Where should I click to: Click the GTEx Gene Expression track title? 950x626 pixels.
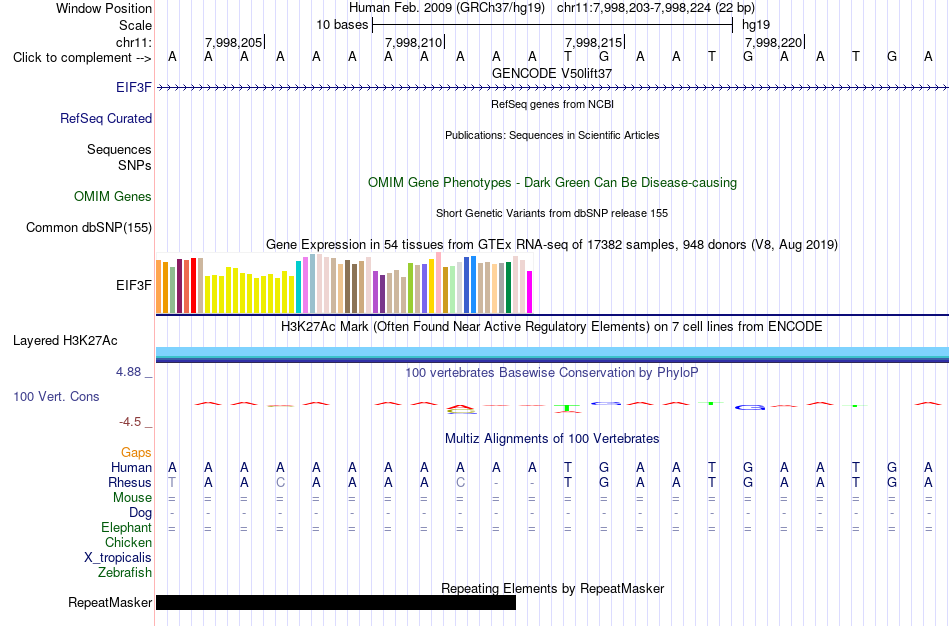pyautogui.click(x=552, y=245)
